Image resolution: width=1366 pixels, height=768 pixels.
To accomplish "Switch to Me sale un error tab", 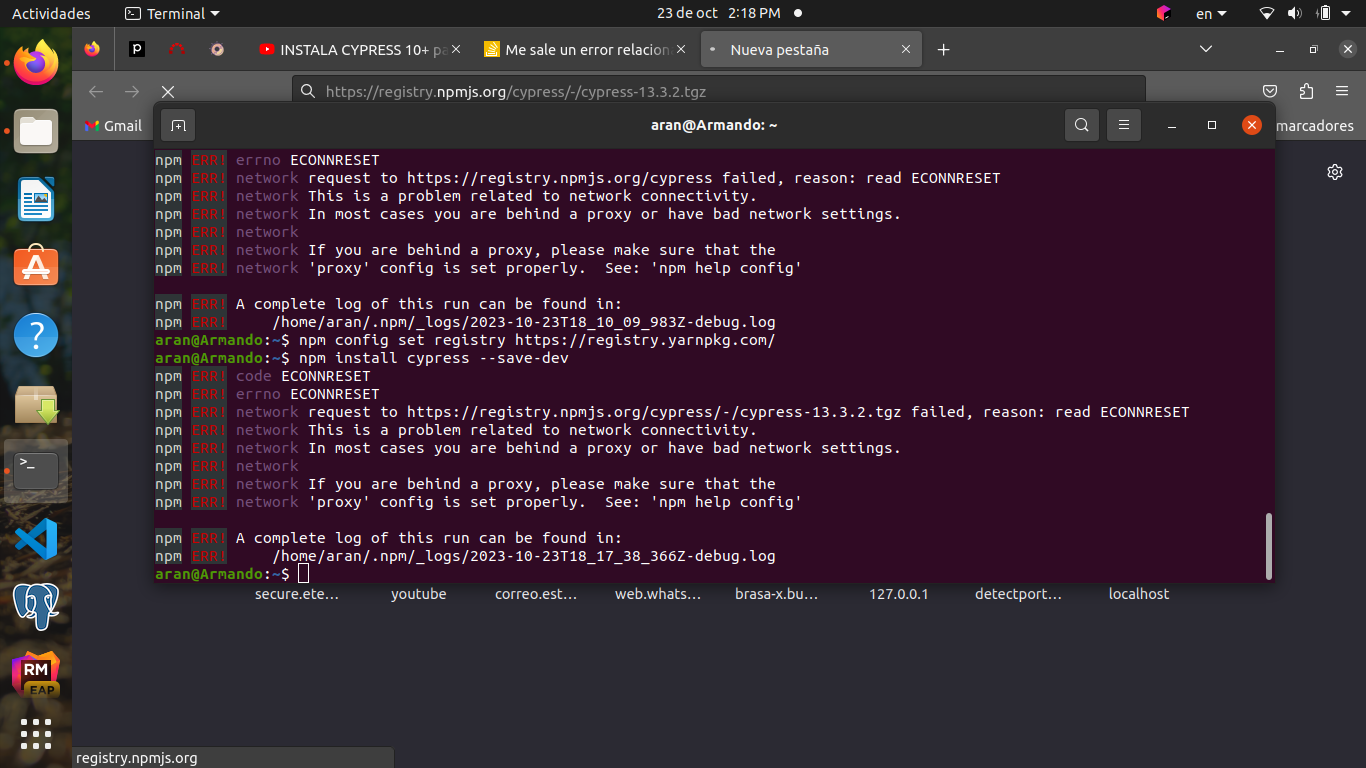I will click(584, 50).
